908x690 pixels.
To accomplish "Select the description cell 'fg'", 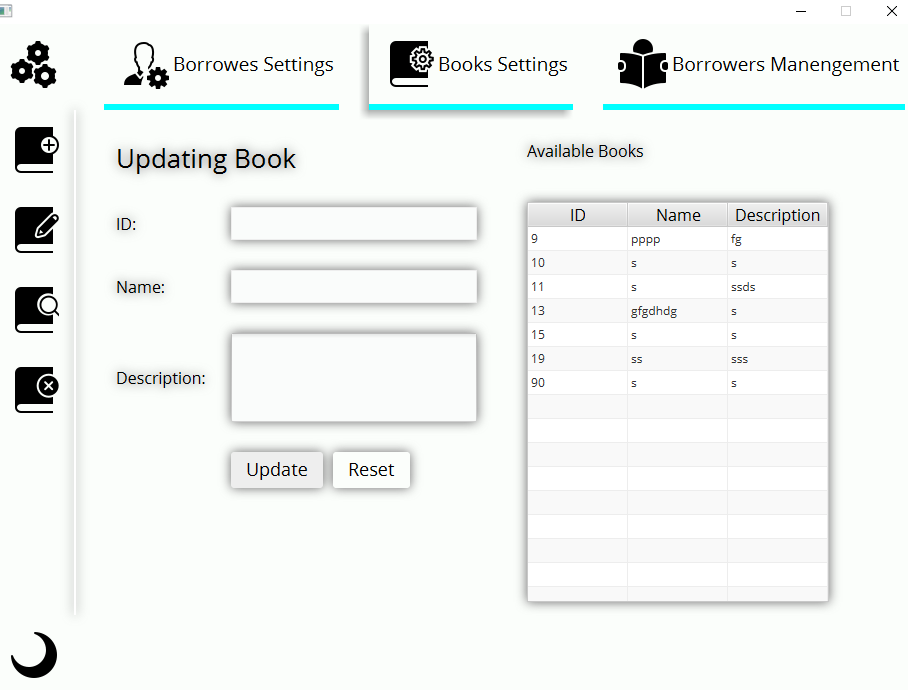I will 777,238.
